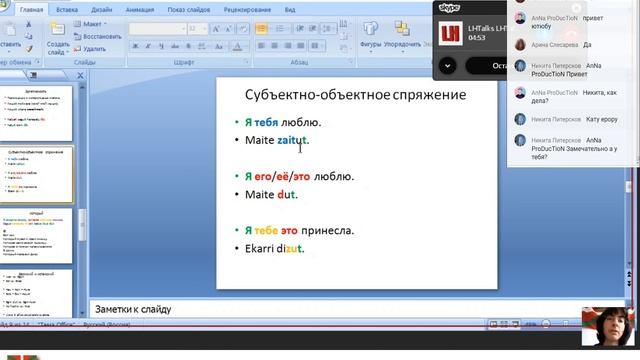
Task: Increase the list indent level
Action: [x=313, y=29]
